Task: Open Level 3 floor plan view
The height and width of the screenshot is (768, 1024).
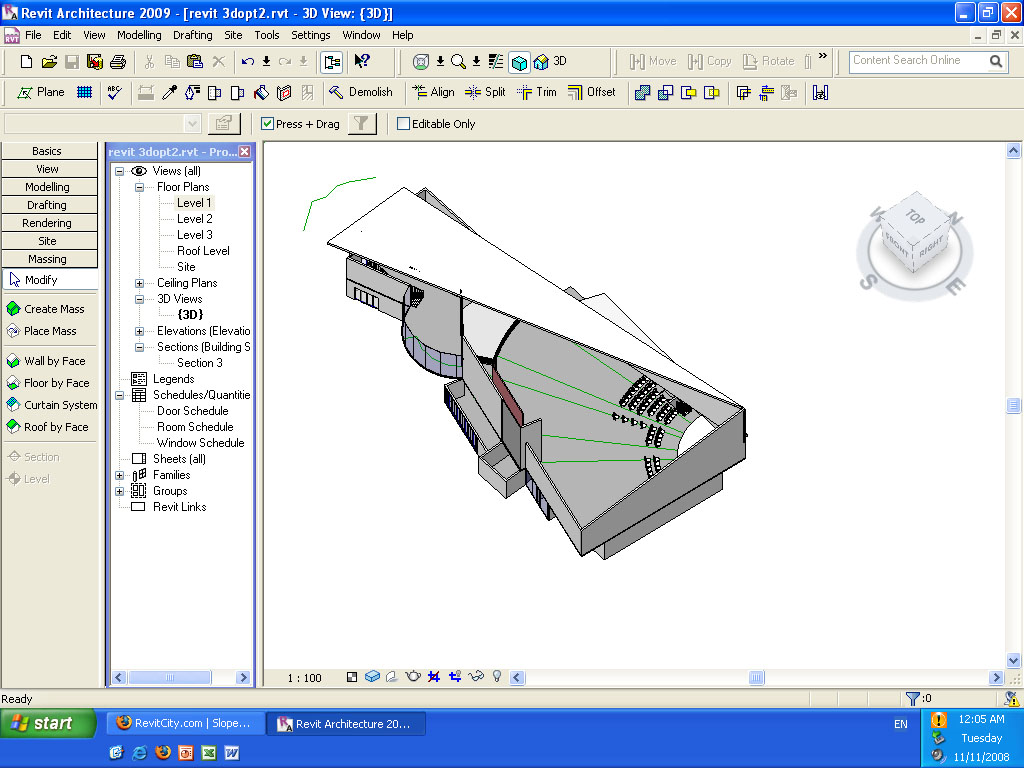Action: (194, 235)
